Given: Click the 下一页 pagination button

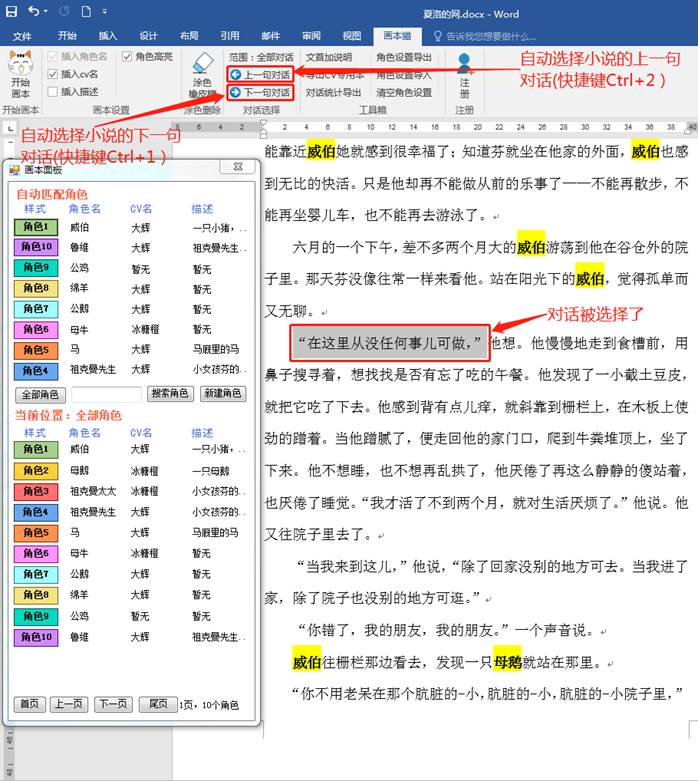Looking at the screenshot, I should 113,704.
